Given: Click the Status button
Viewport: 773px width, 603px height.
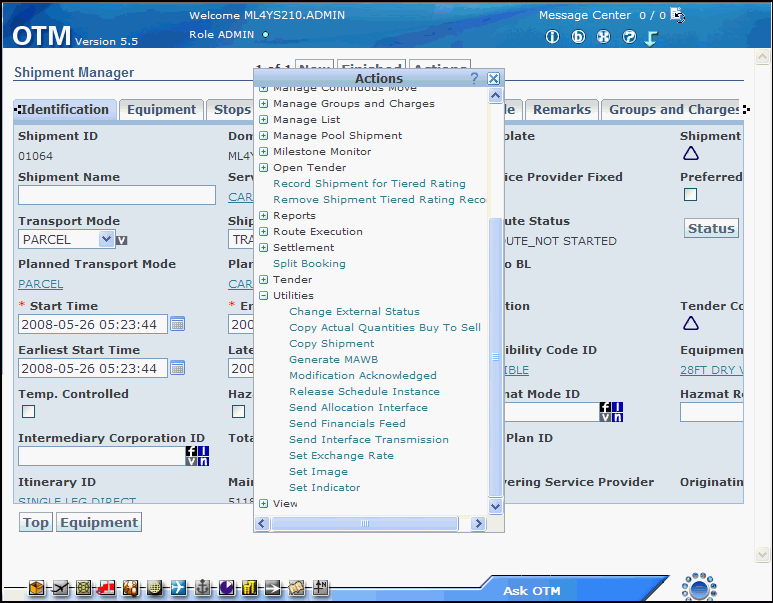Looking at the screenshot, I should (711, 228).
